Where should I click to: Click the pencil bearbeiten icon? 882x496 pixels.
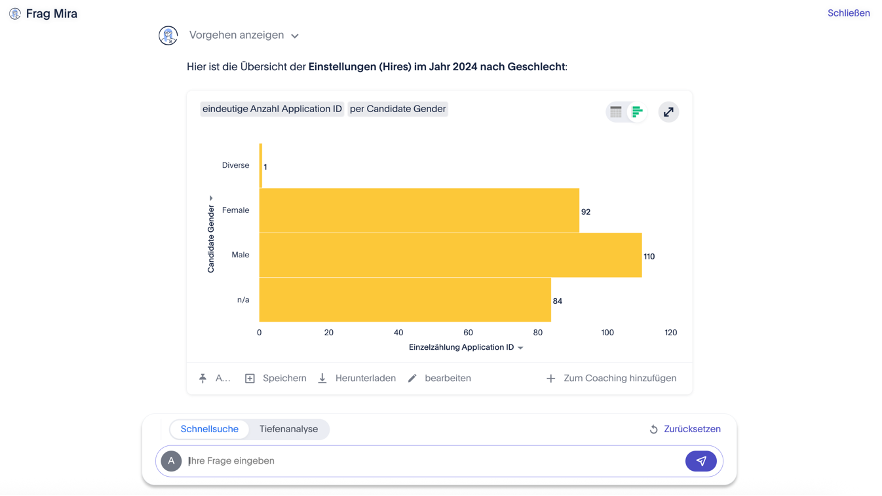(x=412, y=378)
